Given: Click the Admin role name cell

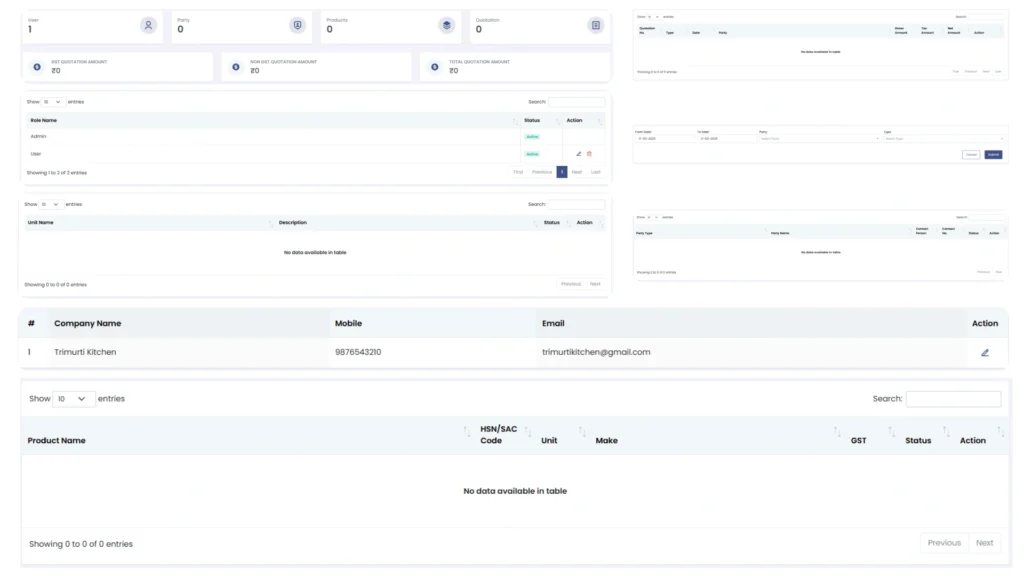Looking at the screenshot, I should [39, 136].
